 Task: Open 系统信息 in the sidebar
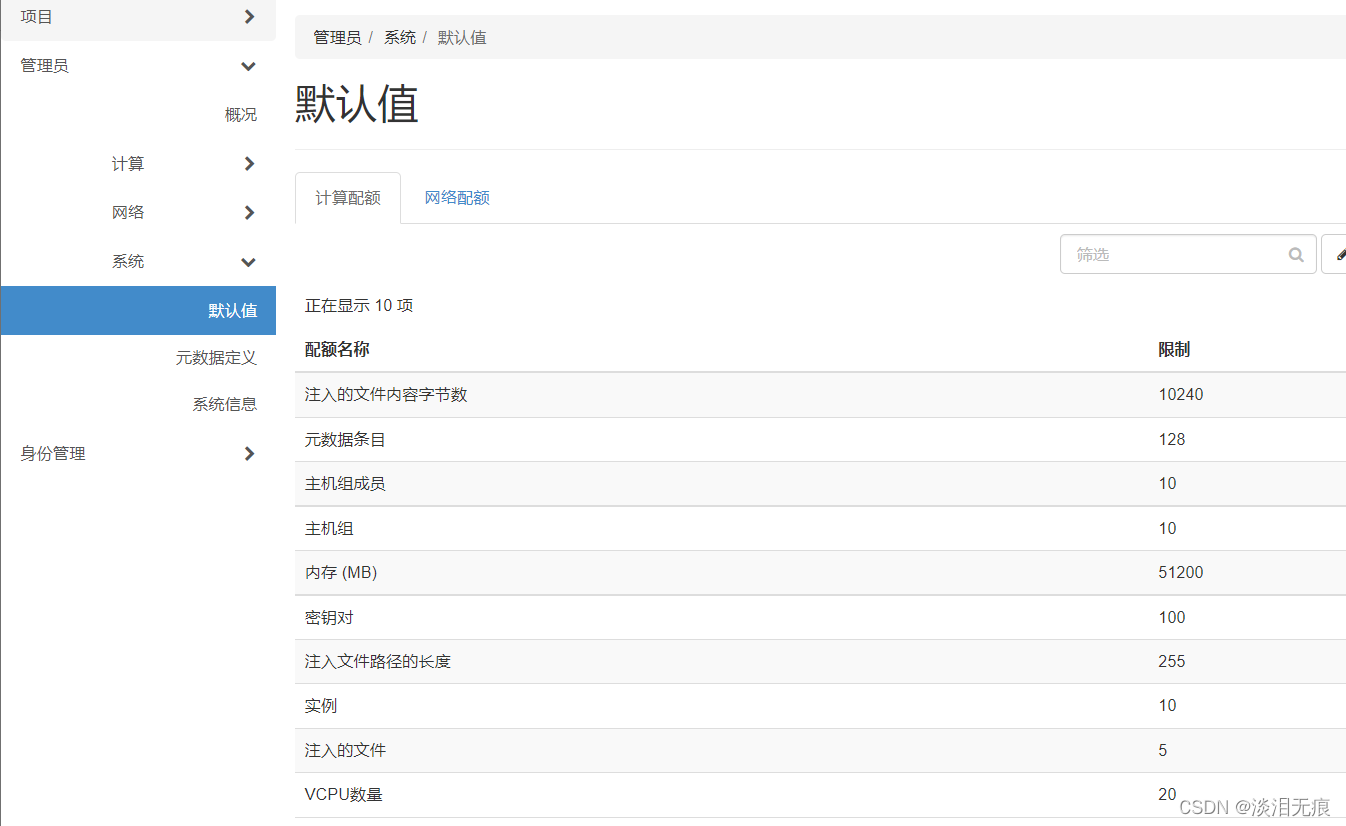tap(225, 404)
